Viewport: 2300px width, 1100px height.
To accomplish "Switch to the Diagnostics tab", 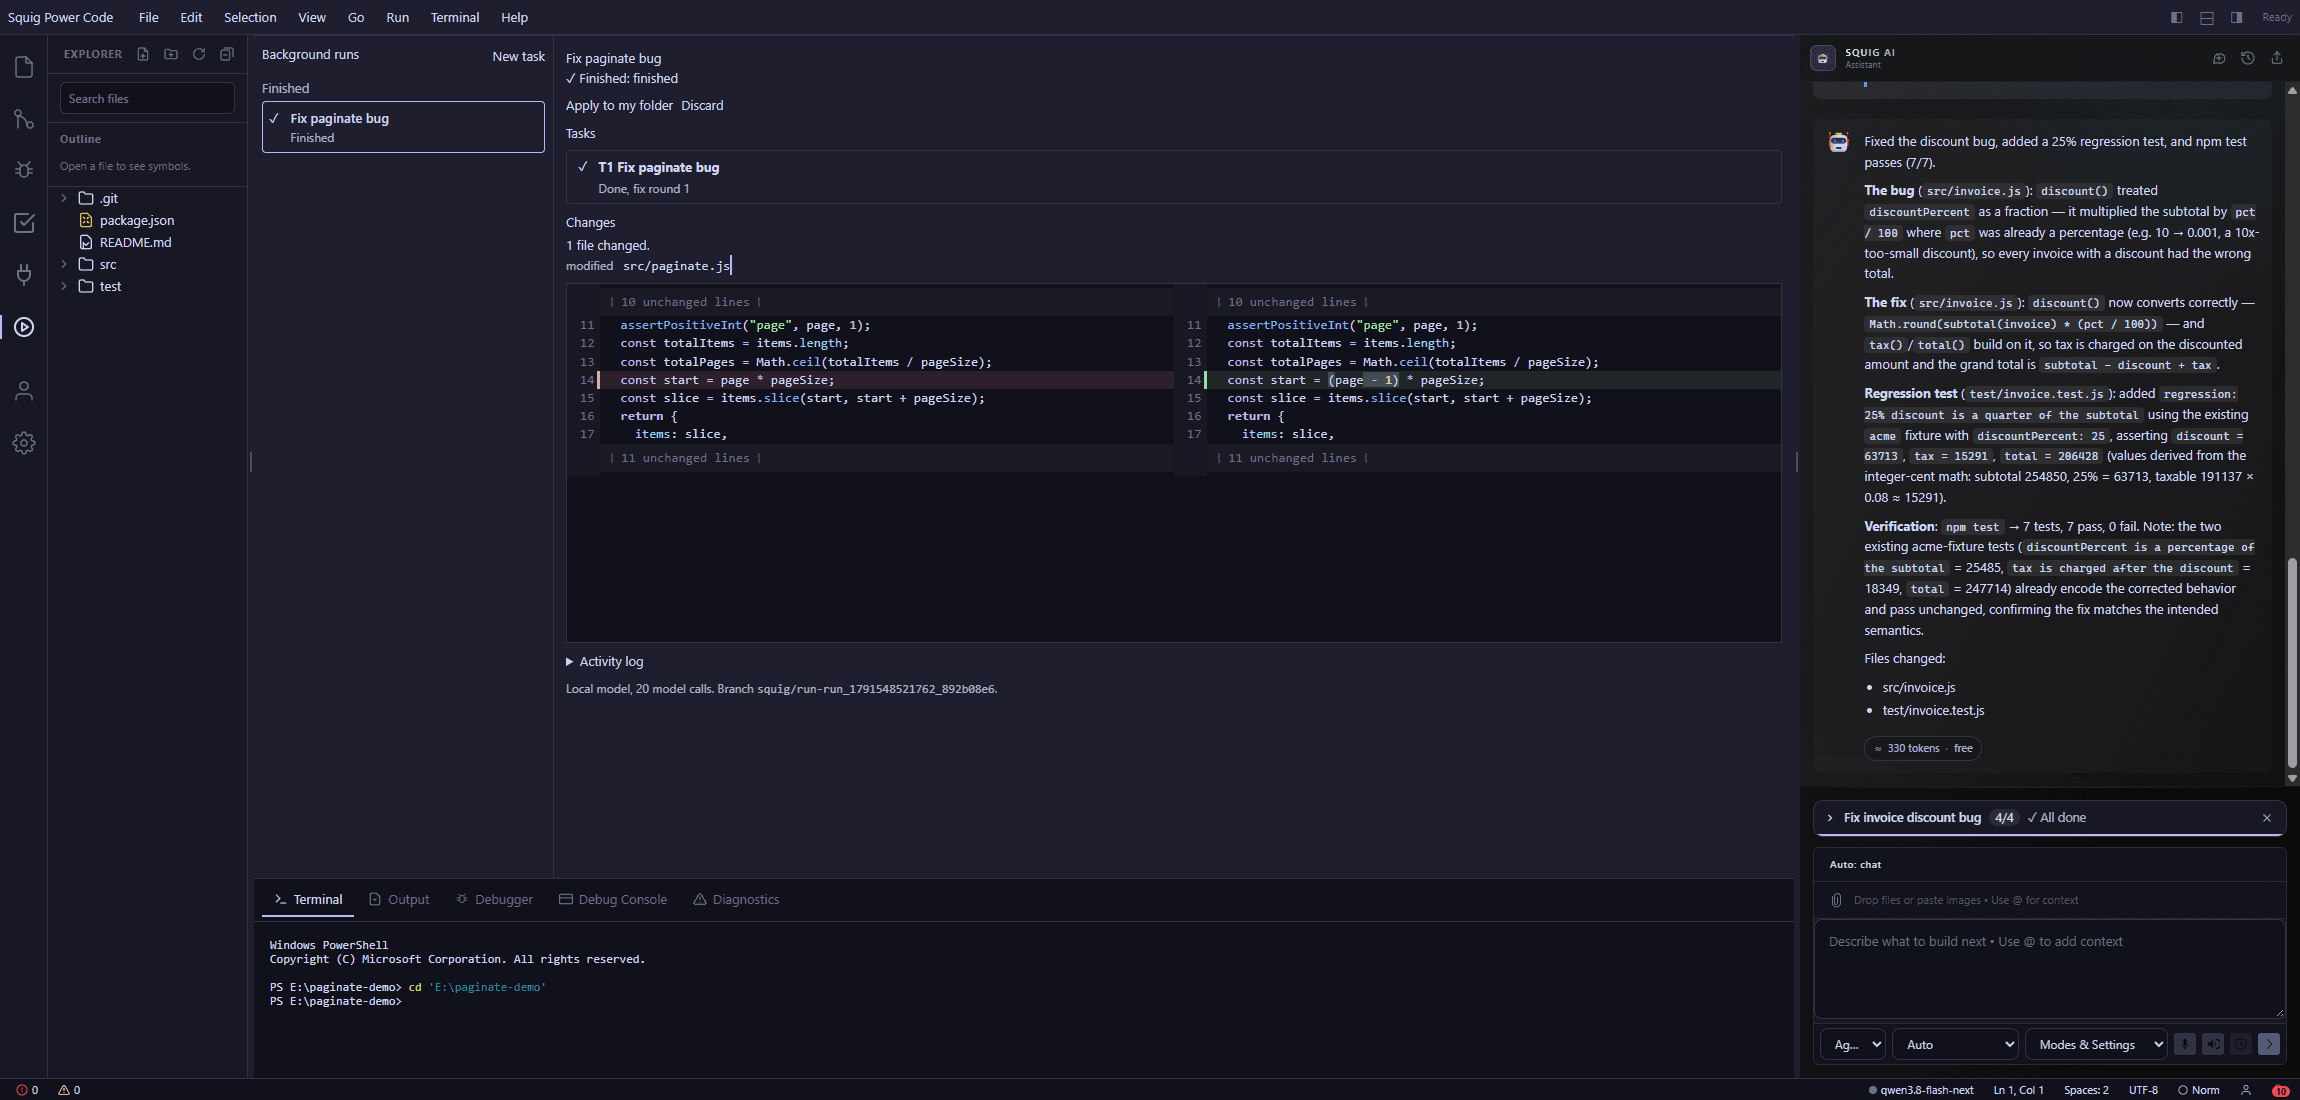I will click(x=736, y=899).
